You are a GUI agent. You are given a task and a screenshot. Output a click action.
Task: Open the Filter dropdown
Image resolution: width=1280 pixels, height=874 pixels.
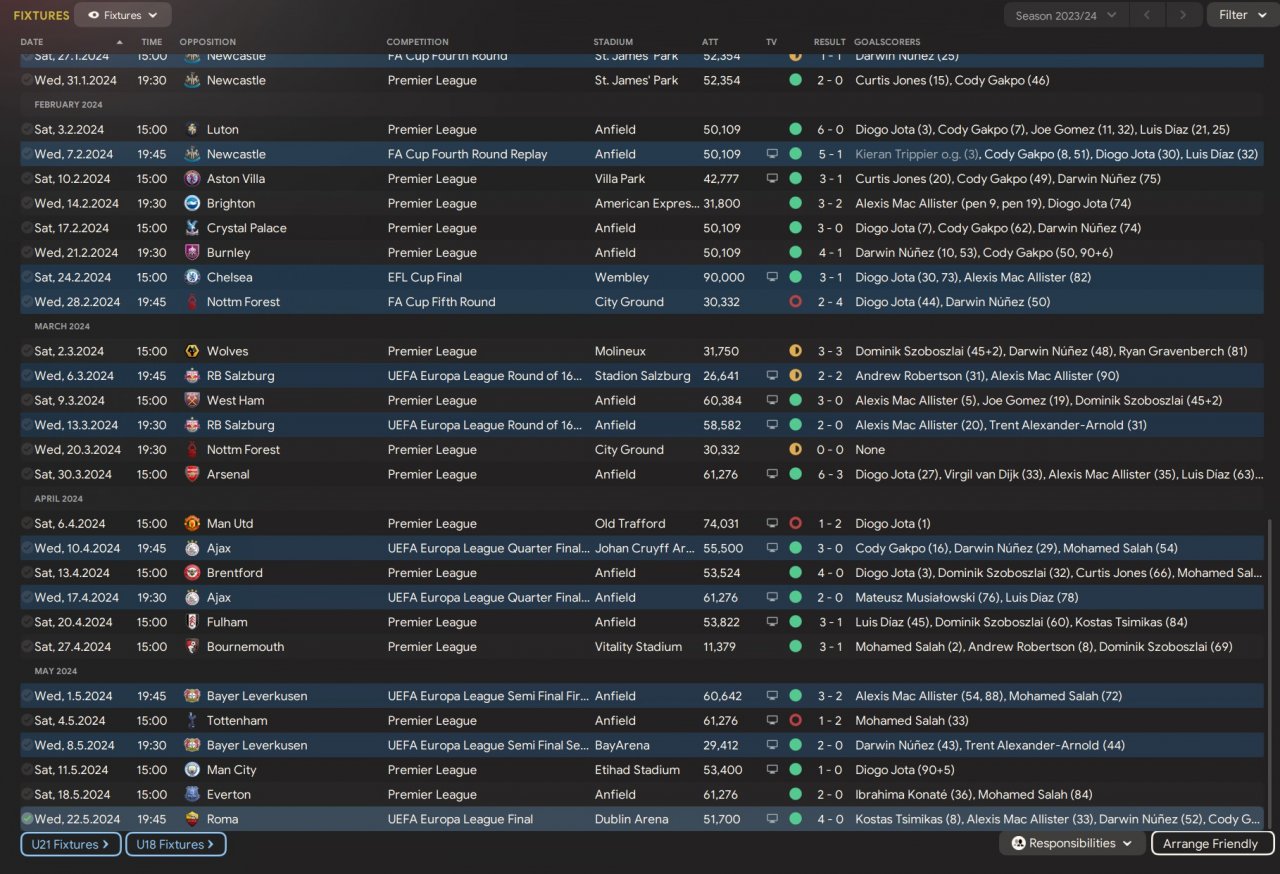1243,15
